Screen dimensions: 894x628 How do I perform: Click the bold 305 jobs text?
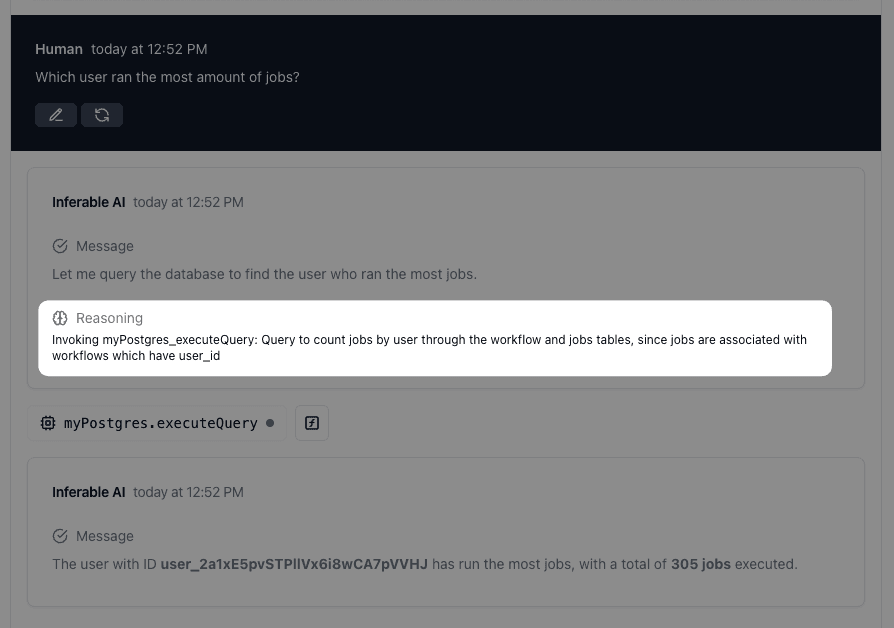701,564
